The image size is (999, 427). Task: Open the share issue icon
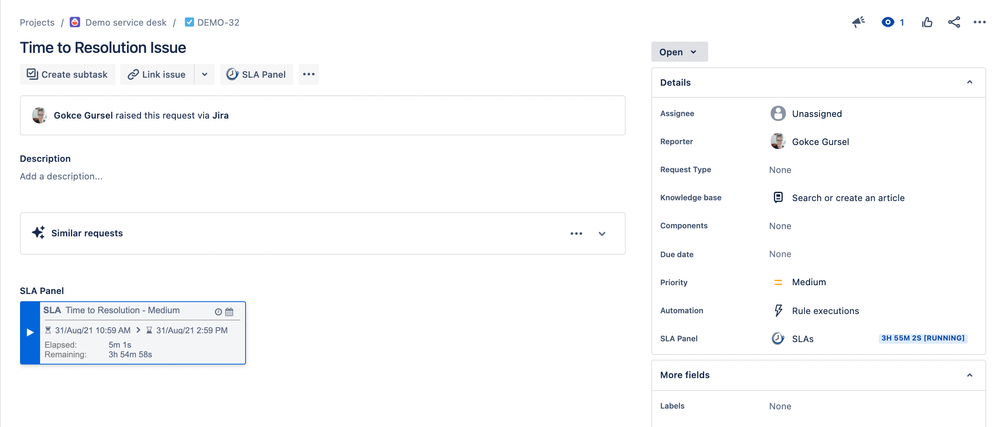954,22
